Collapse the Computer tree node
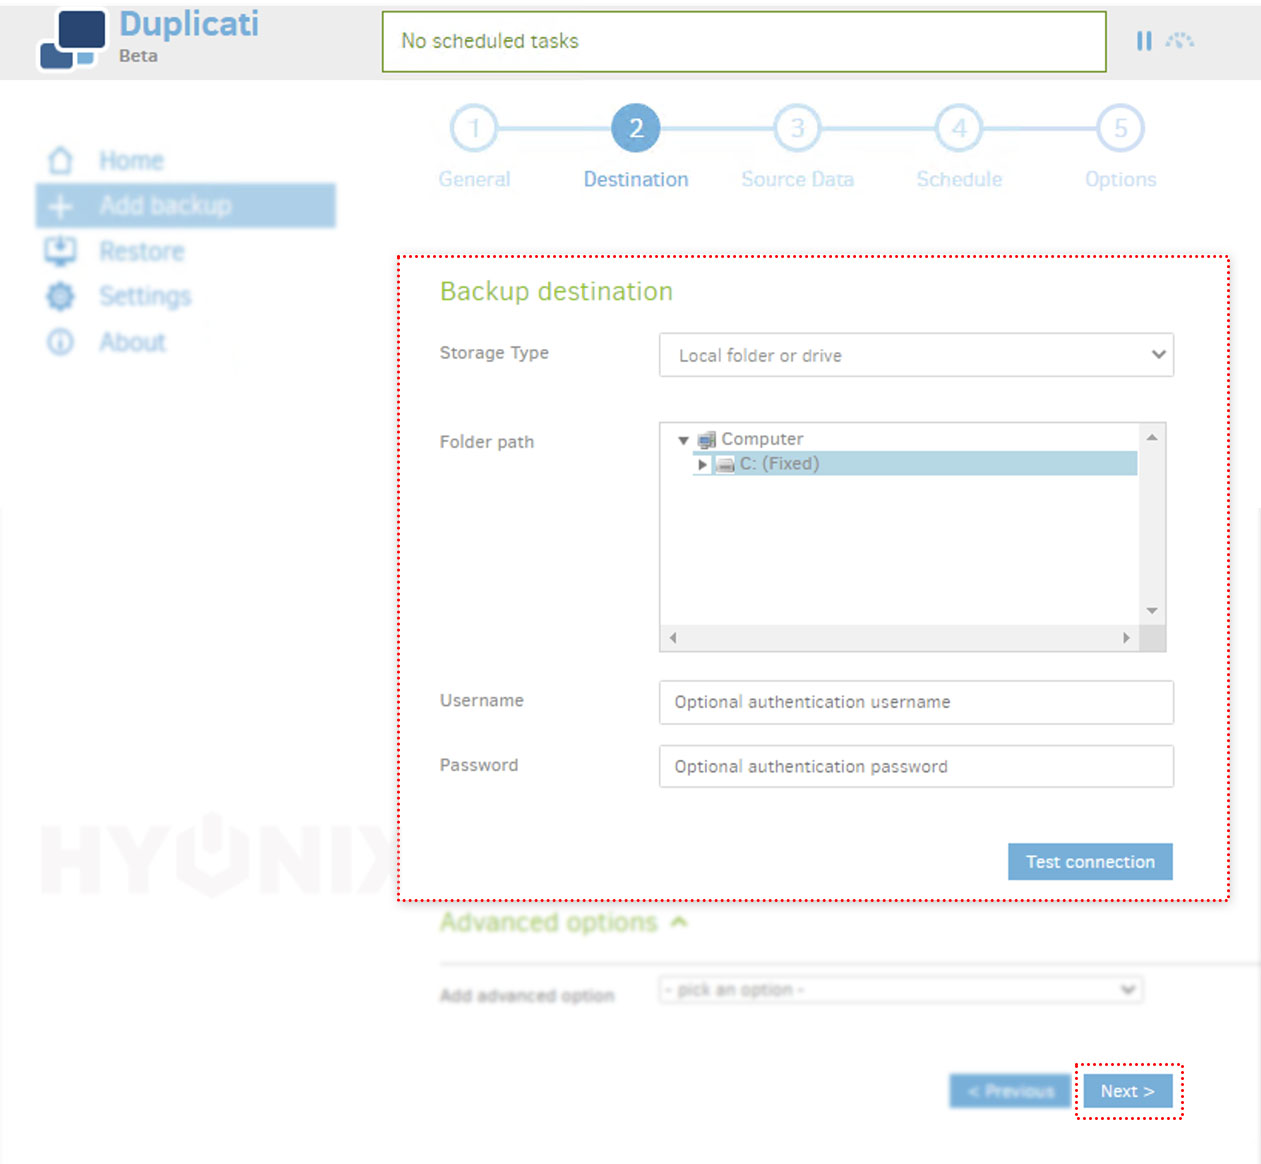This screenshot has height=1164, width=1261. click(x=682, y=438)
